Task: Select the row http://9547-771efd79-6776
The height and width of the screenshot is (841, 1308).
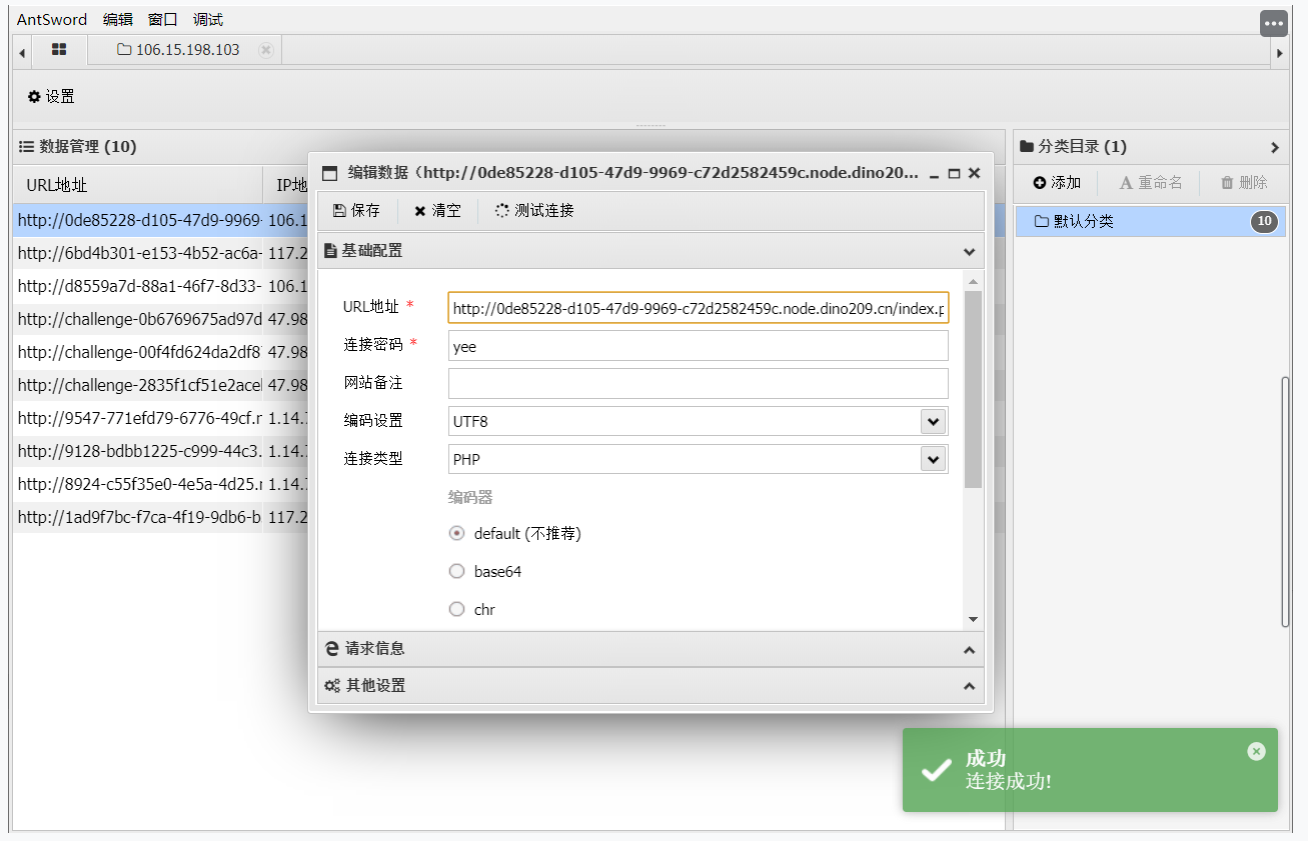Action: point(138,418)
